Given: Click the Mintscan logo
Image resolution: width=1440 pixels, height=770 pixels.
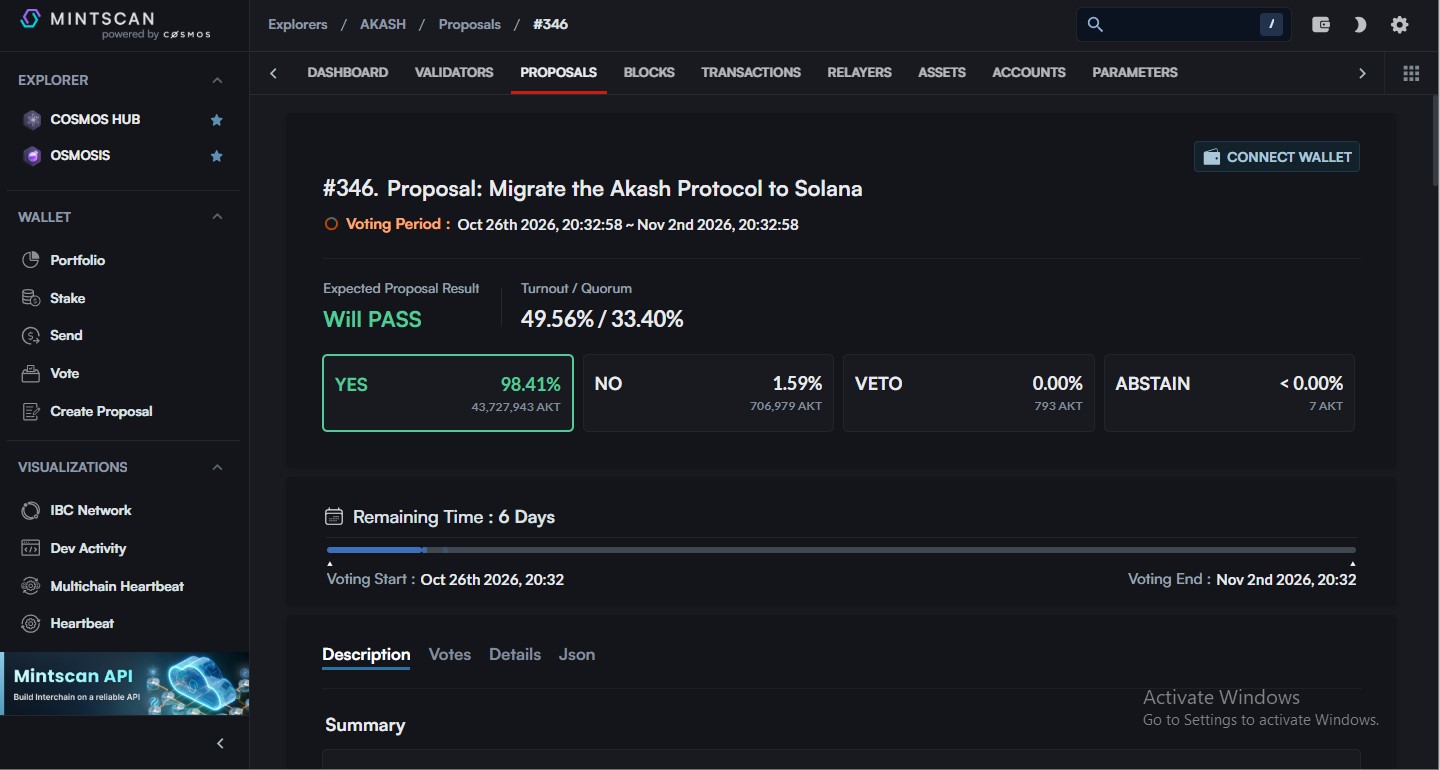Looking at the screenshot, I should pos(115,24).
